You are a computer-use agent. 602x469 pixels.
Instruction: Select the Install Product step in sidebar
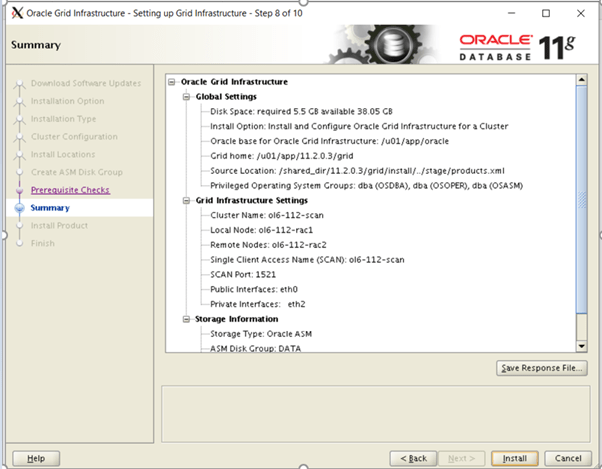[59, 226]
